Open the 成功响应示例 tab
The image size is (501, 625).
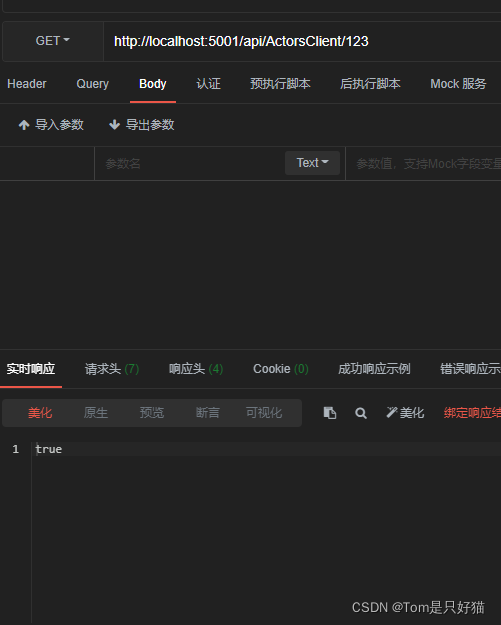coord(374,369)
